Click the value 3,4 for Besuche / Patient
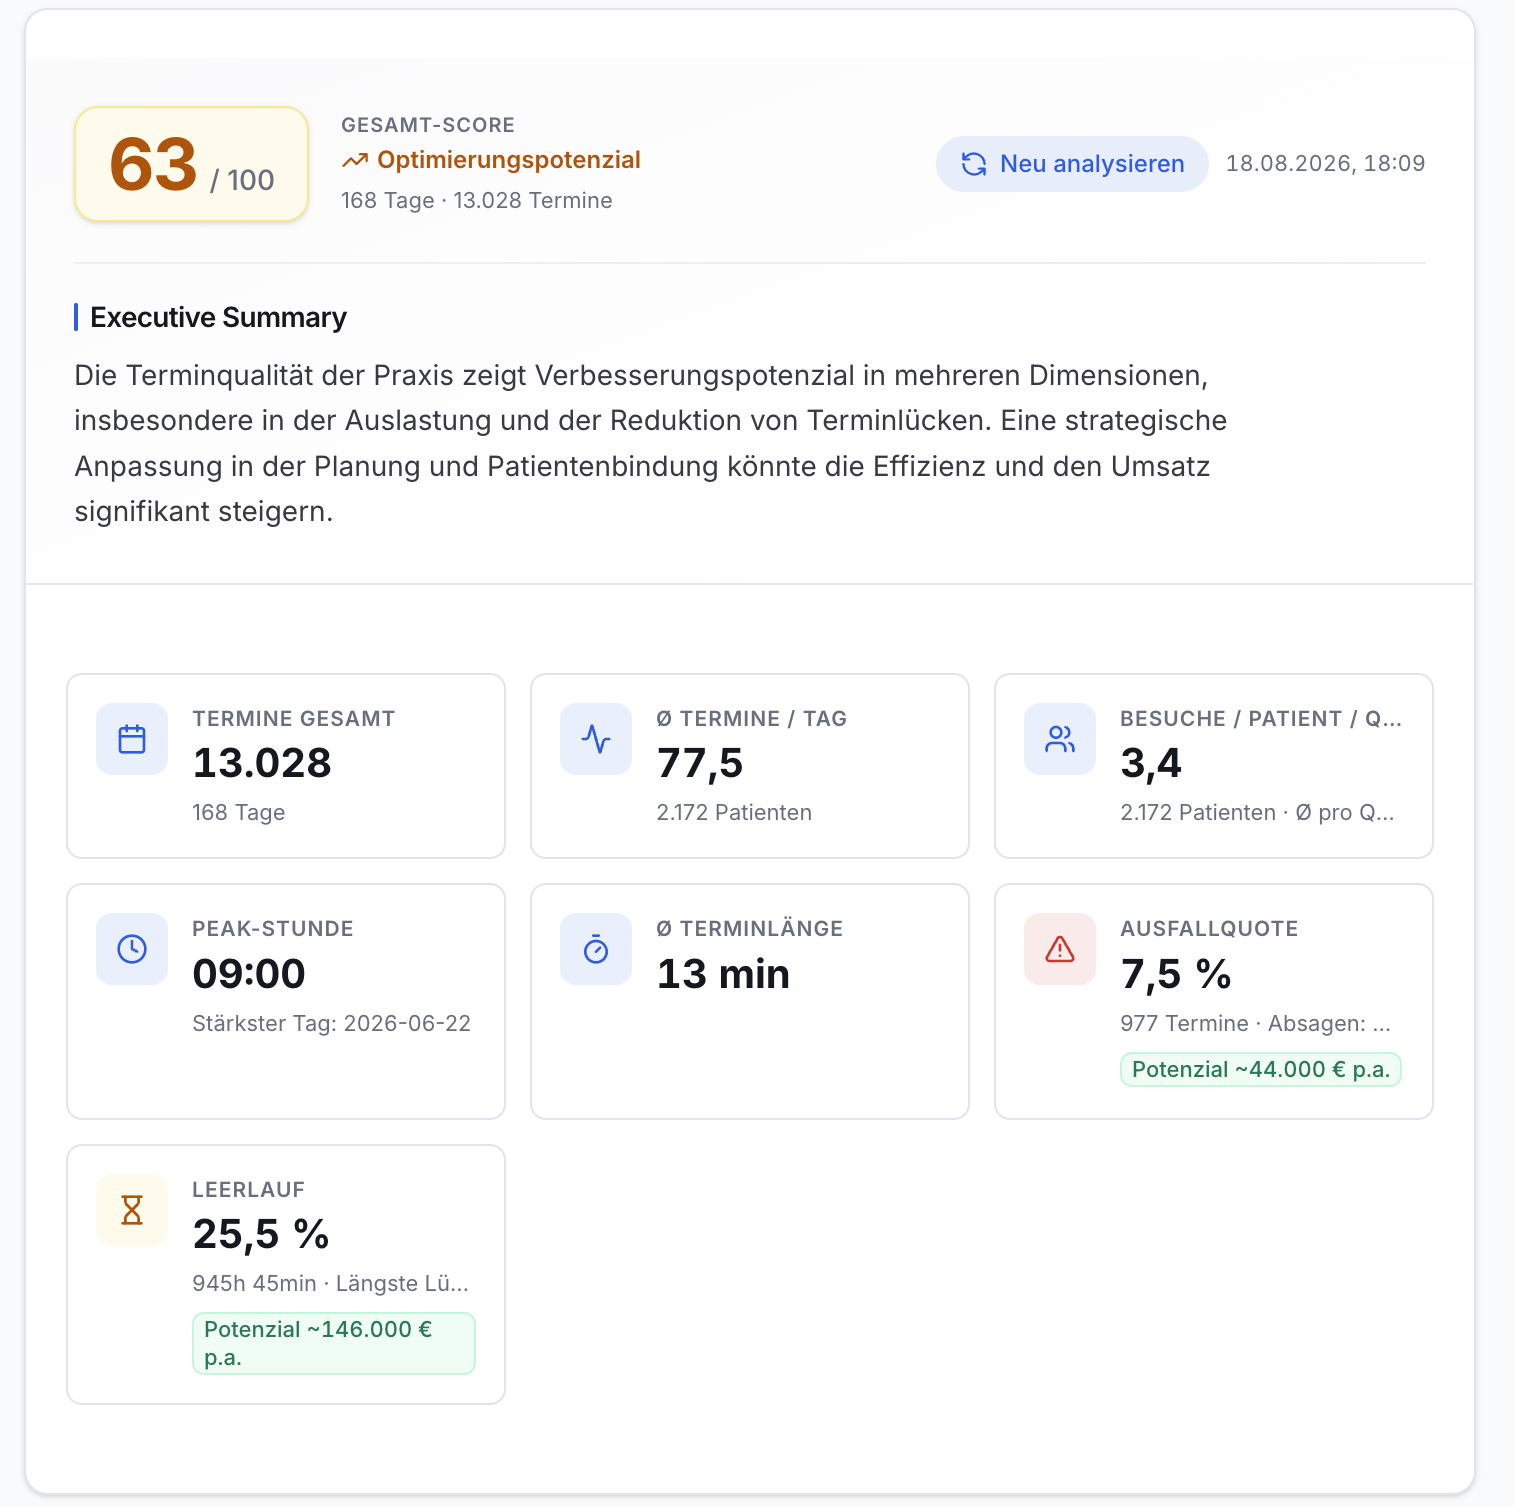The height and width of the screenshot is (1506, 1514). pos(1151,763)
